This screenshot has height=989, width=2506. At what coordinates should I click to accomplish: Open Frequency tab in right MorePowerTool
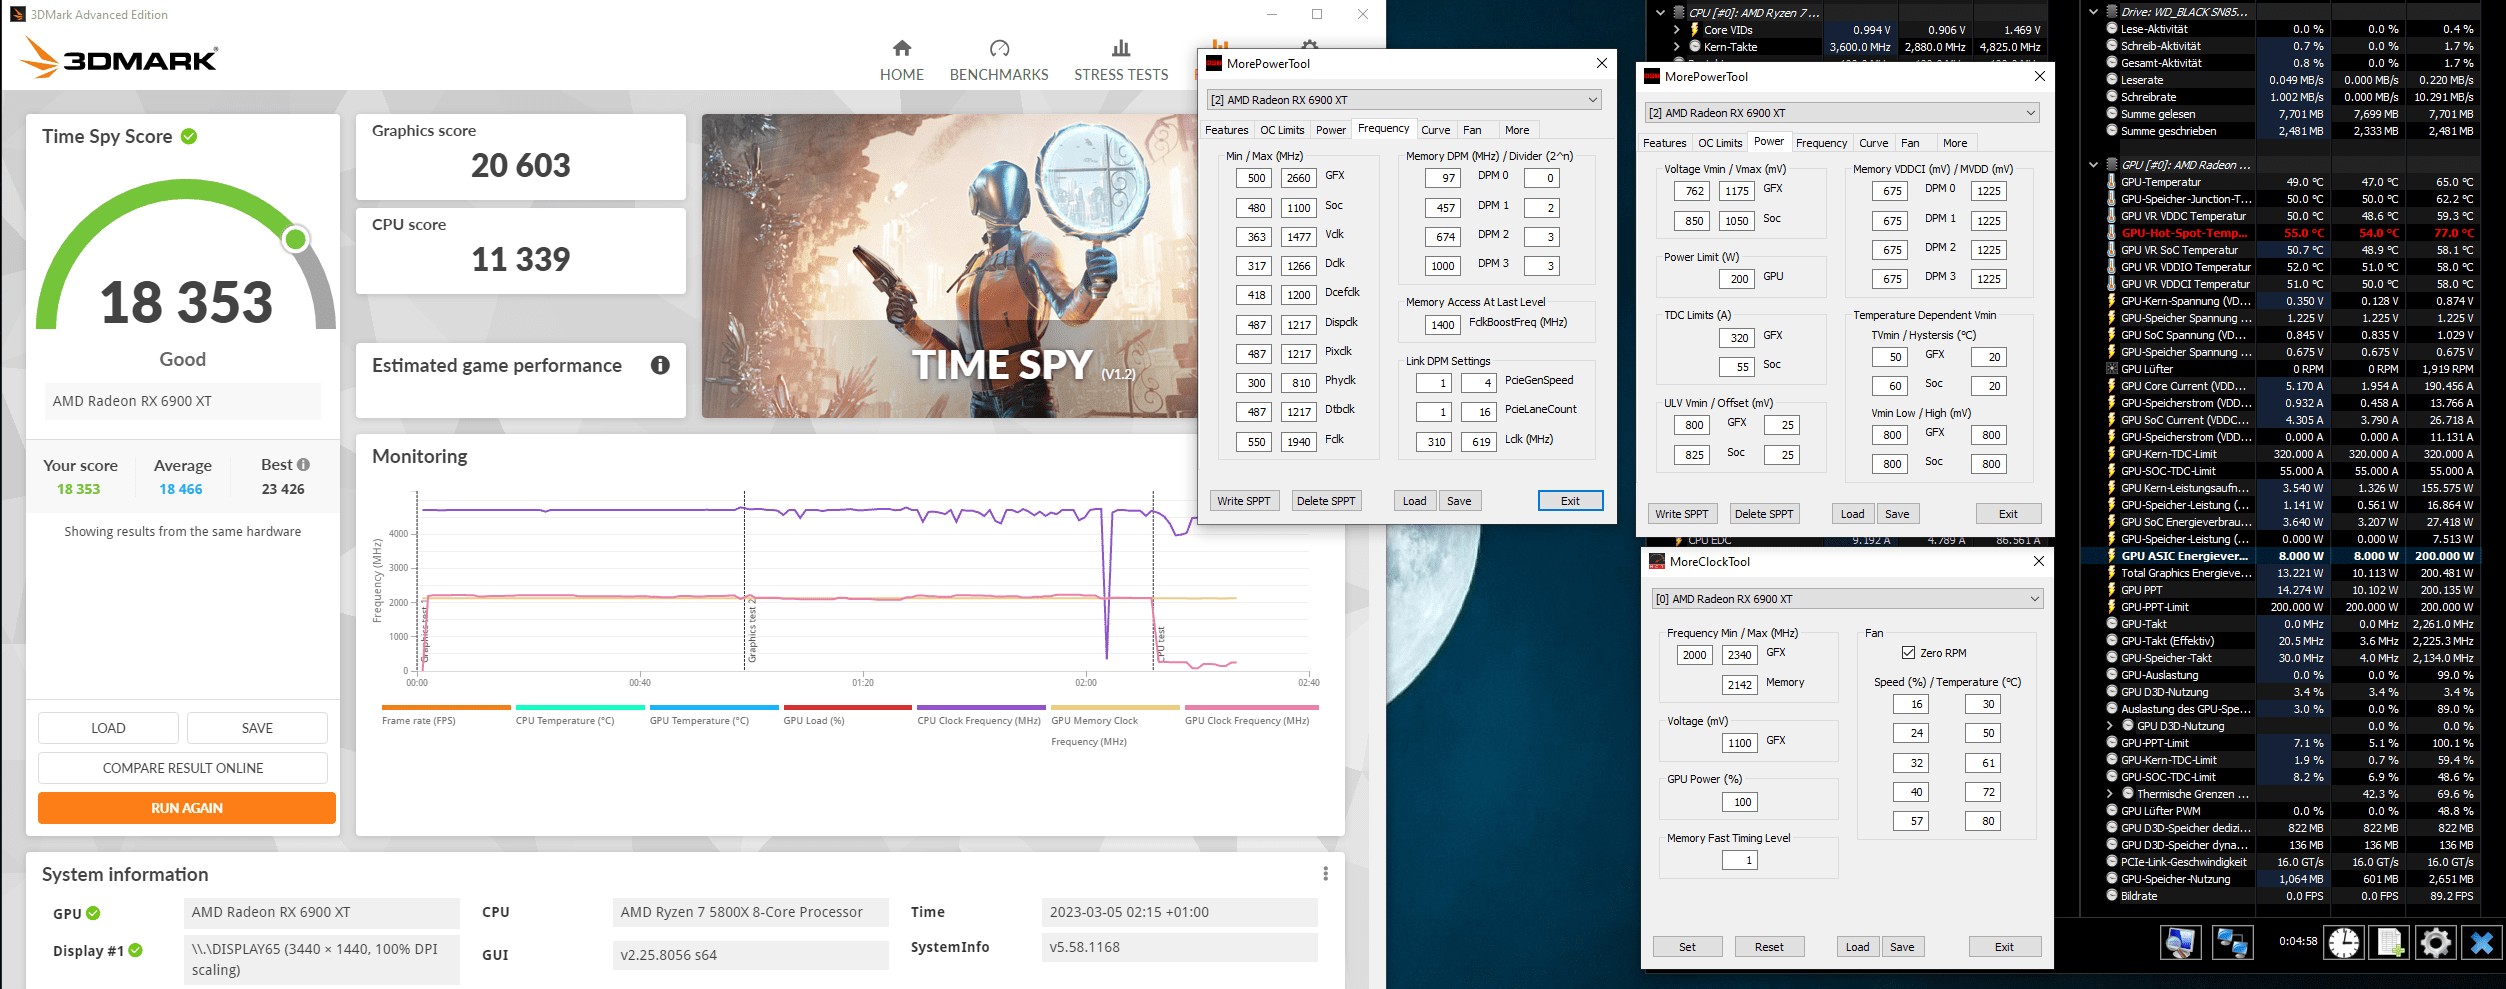pos(1821,143)
